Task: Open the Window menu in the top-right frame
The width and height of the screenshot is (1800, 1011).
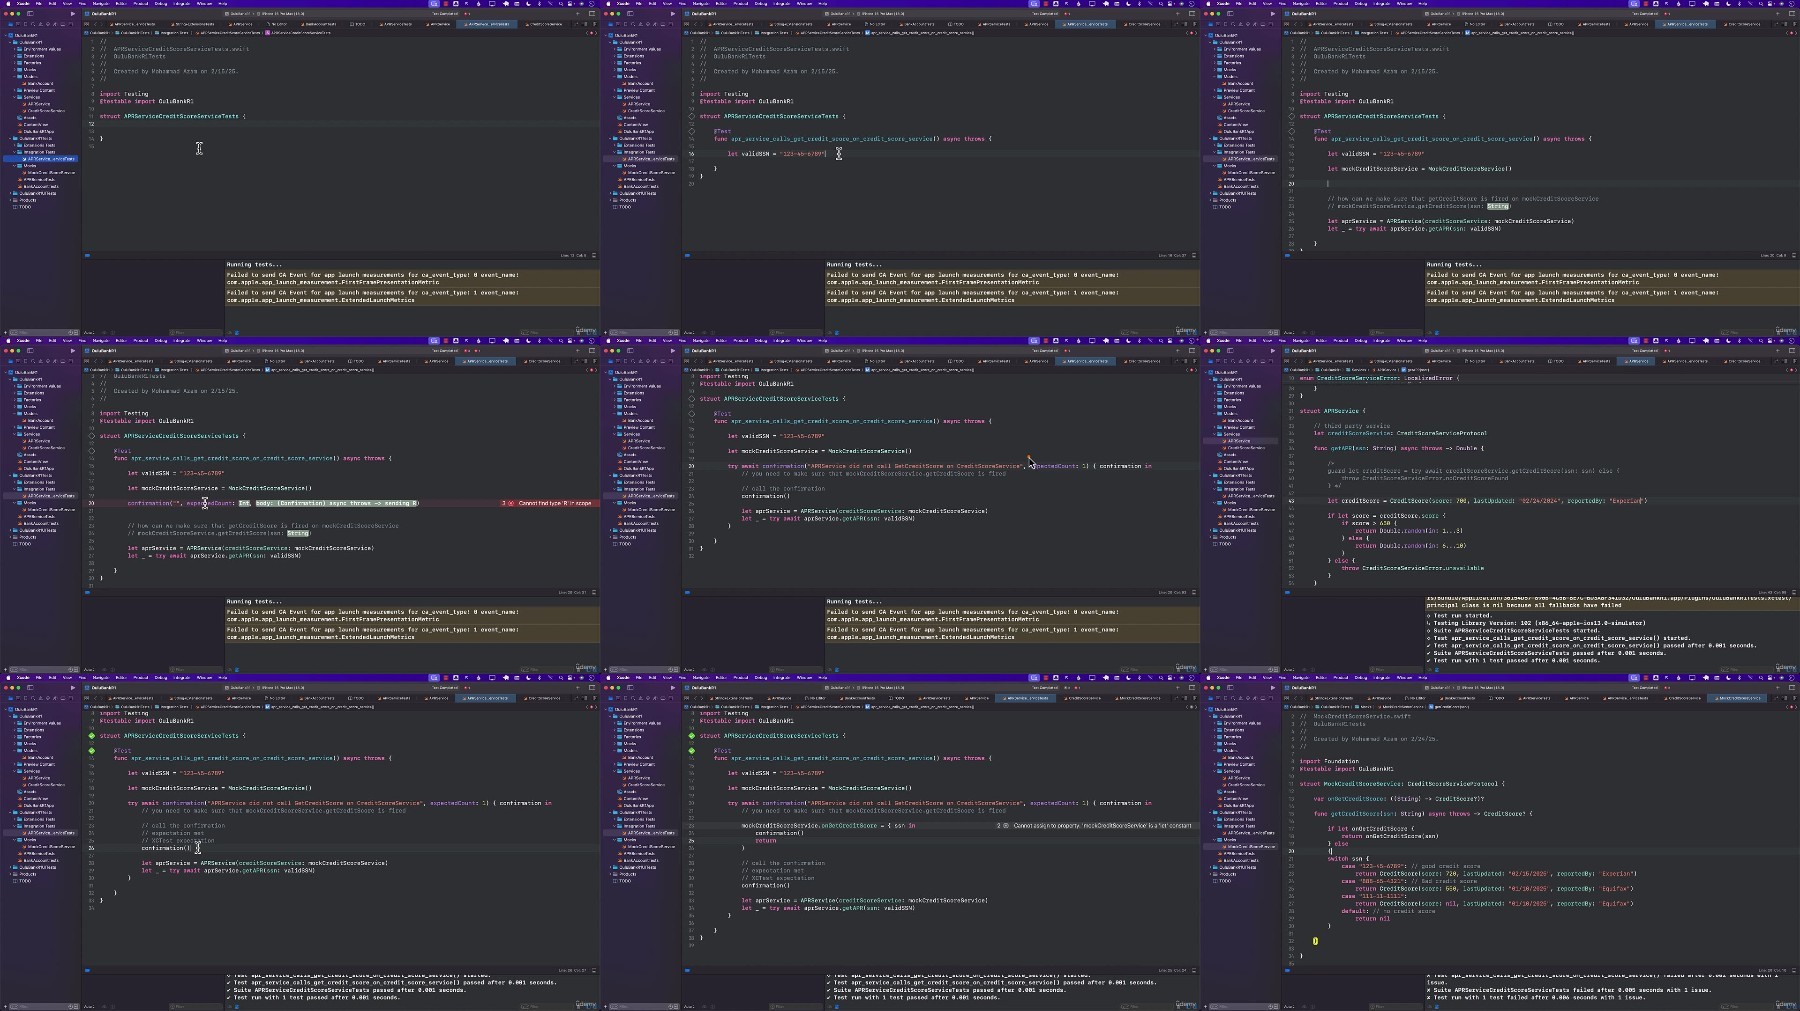Action: coord(1404,3)
